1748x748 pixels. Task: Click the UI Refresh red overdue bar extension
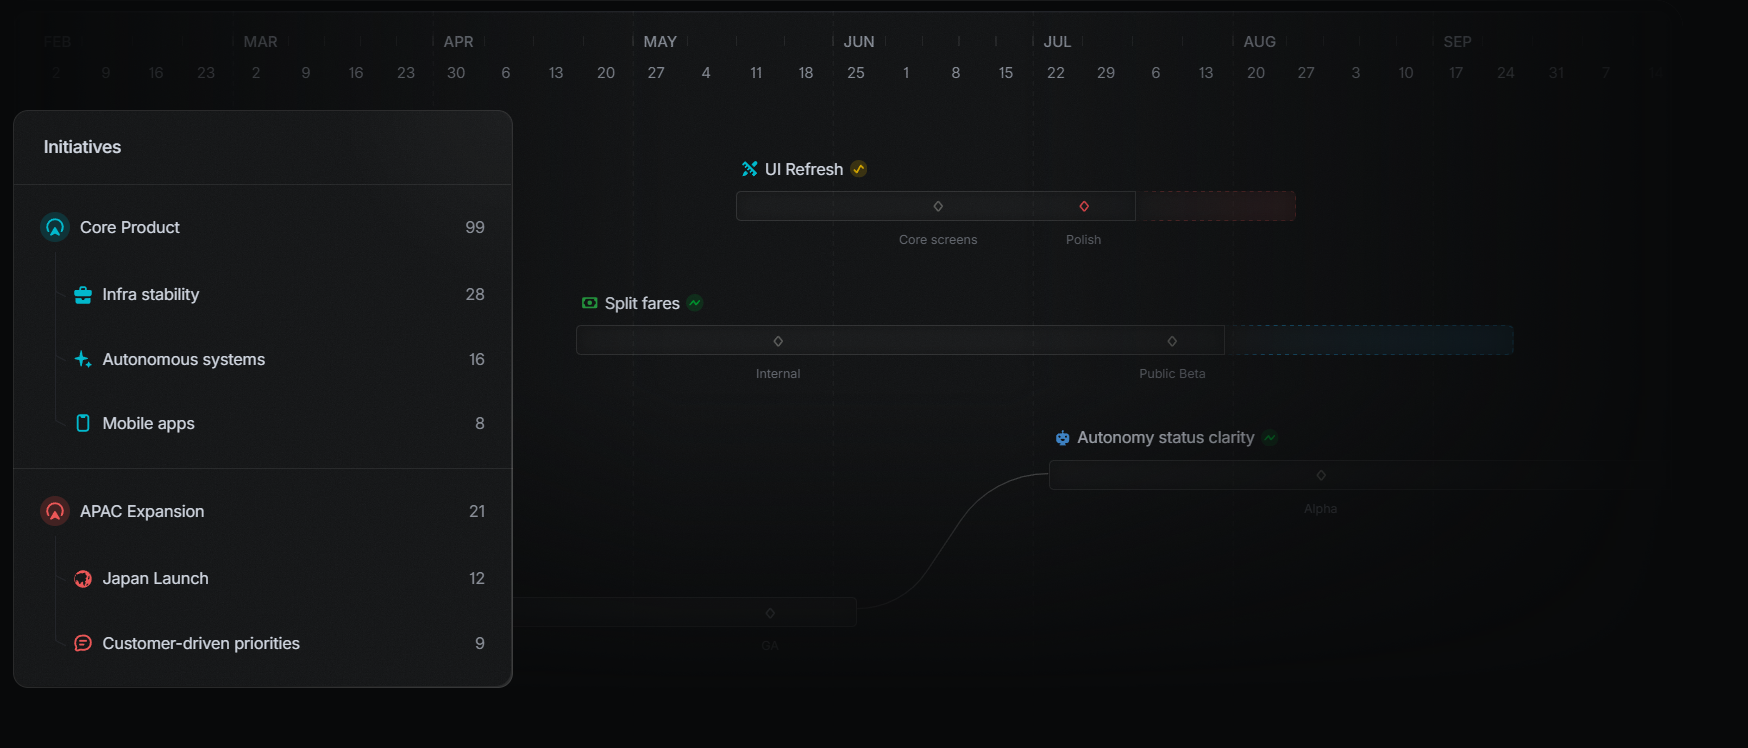(x=1216, y=206)
